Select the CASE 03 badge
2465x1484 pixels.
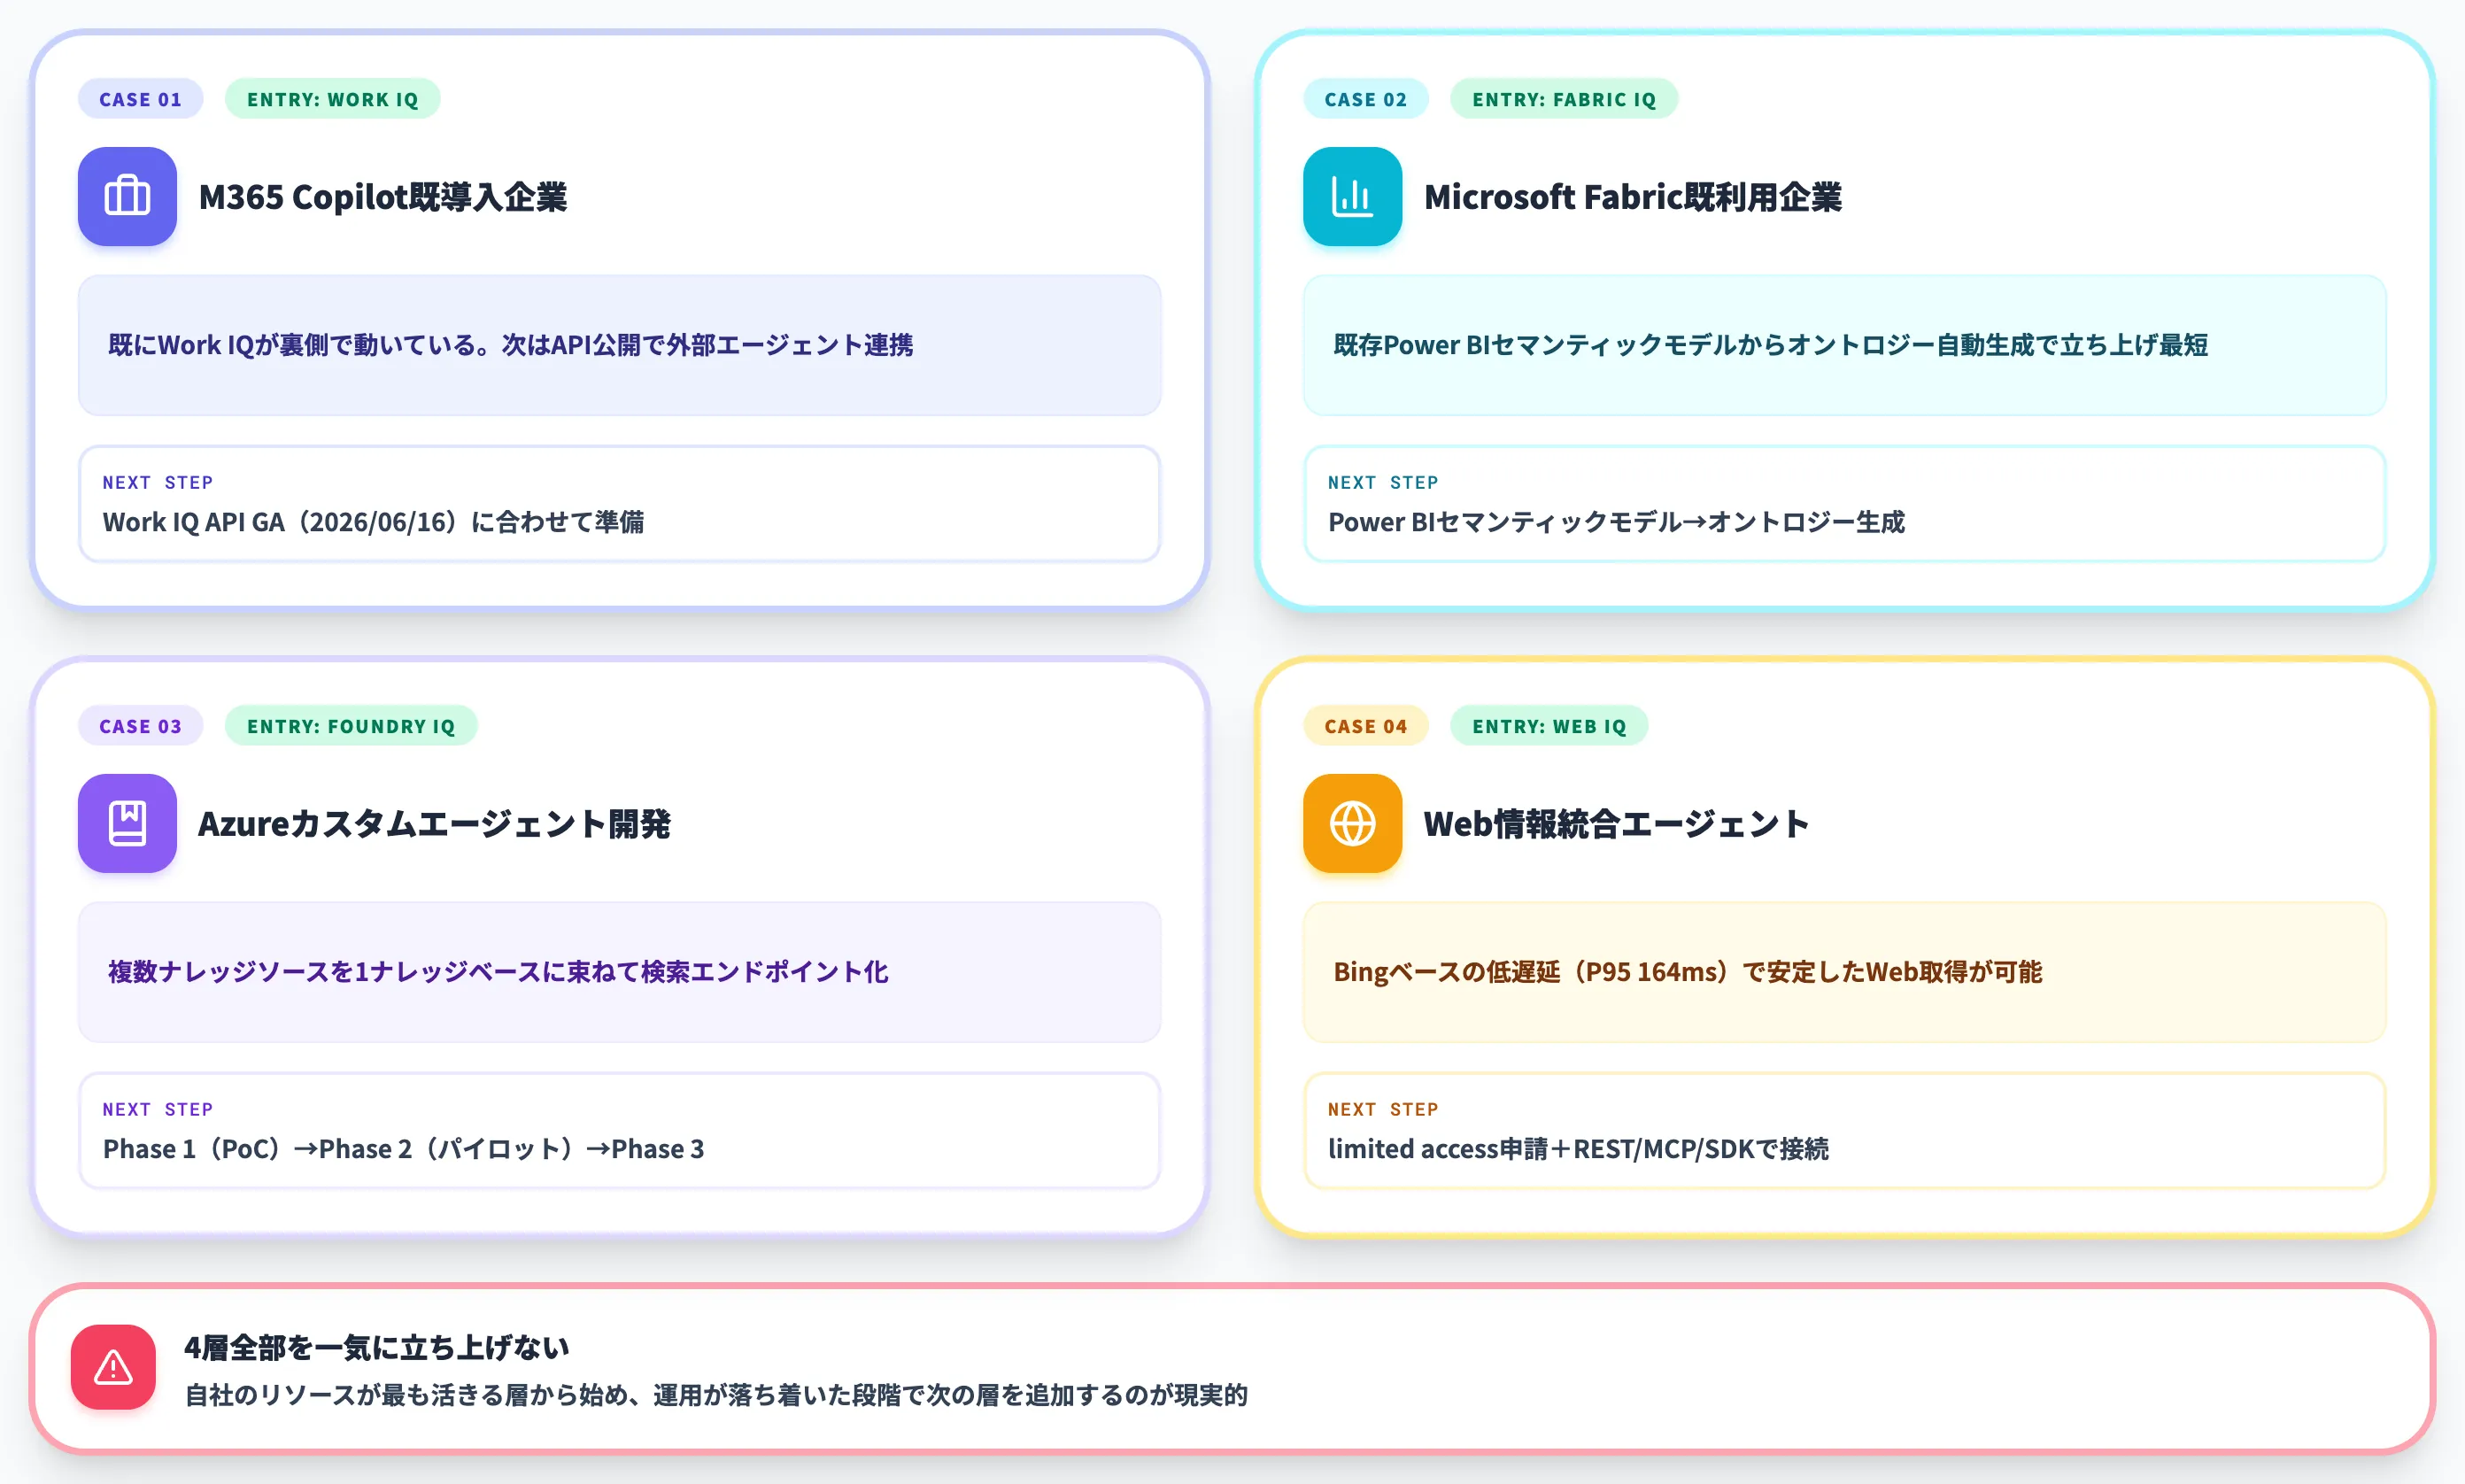point(140,726)
